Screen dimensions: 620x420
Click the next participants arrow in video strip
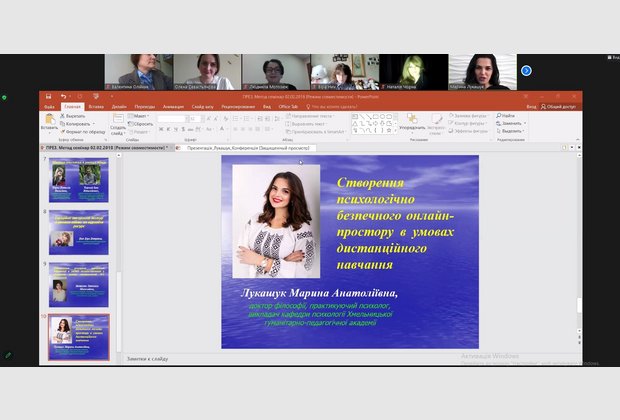click(x=526, y=70)
